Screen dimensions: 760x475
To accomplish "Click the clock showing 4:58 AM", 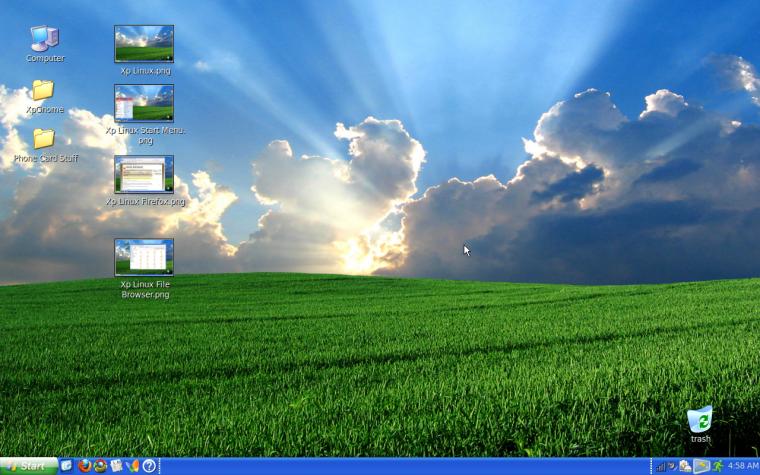I will coord(743,466).
